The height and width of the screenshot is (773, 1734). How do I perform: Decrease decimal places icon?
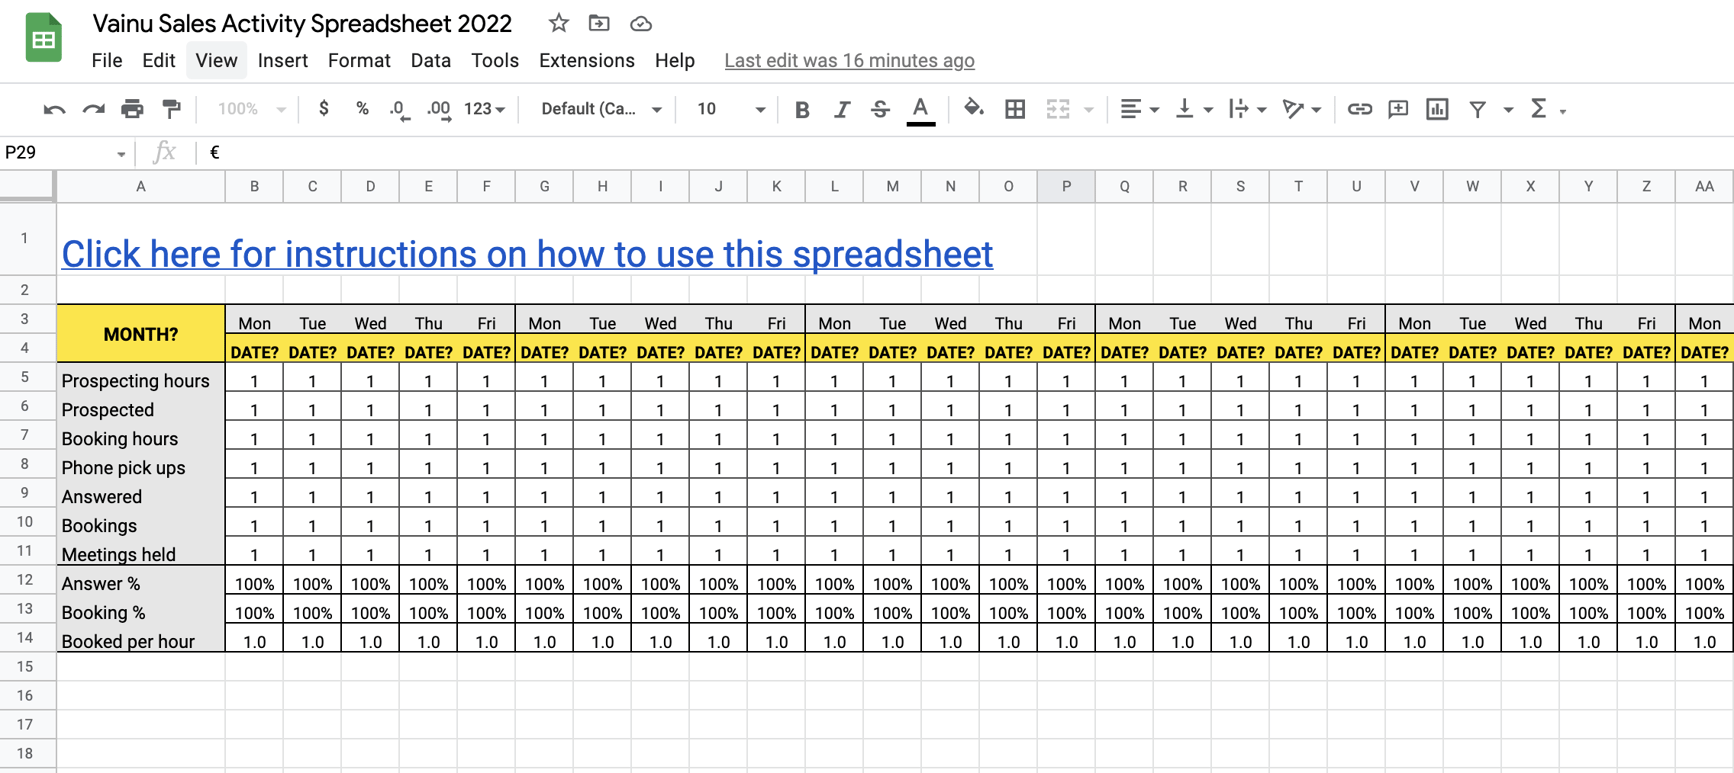pyautogui.click(x=399, y=110)
